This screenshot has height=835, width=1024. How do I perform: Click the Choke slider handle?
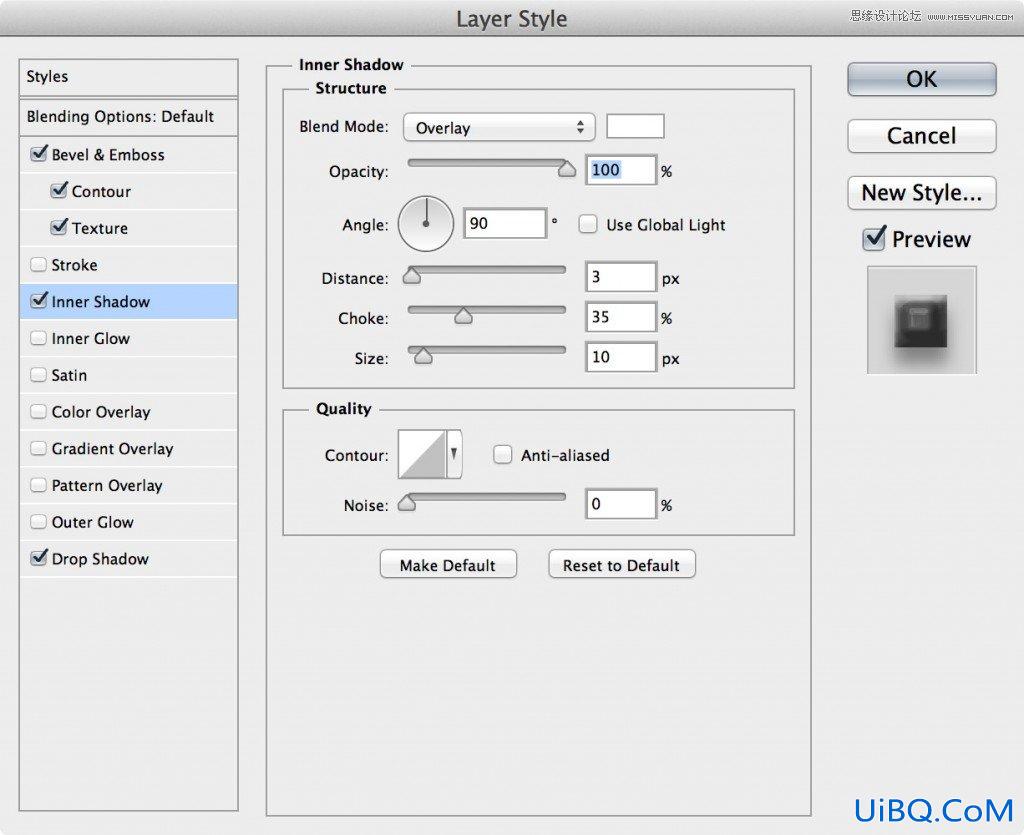click(x=463, y=316)
